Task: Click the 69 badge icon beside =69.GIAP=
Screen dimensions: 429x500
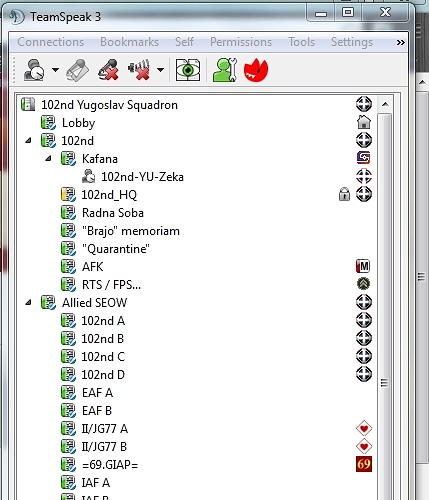Action: point(364,464)
